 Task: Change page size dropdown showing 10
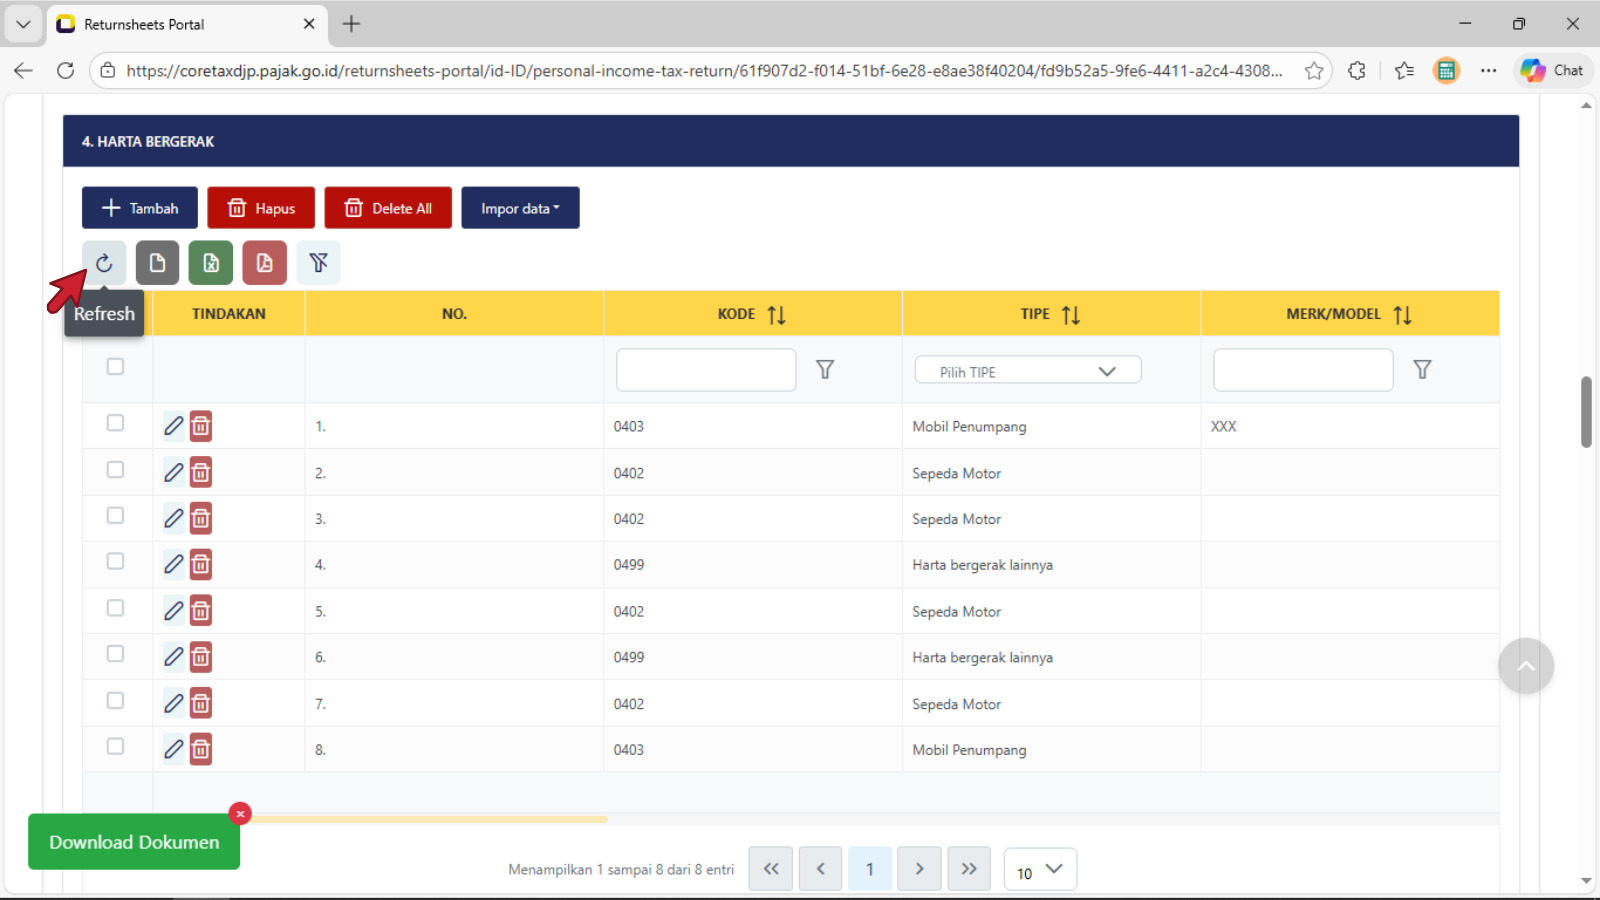(1040, 870)
